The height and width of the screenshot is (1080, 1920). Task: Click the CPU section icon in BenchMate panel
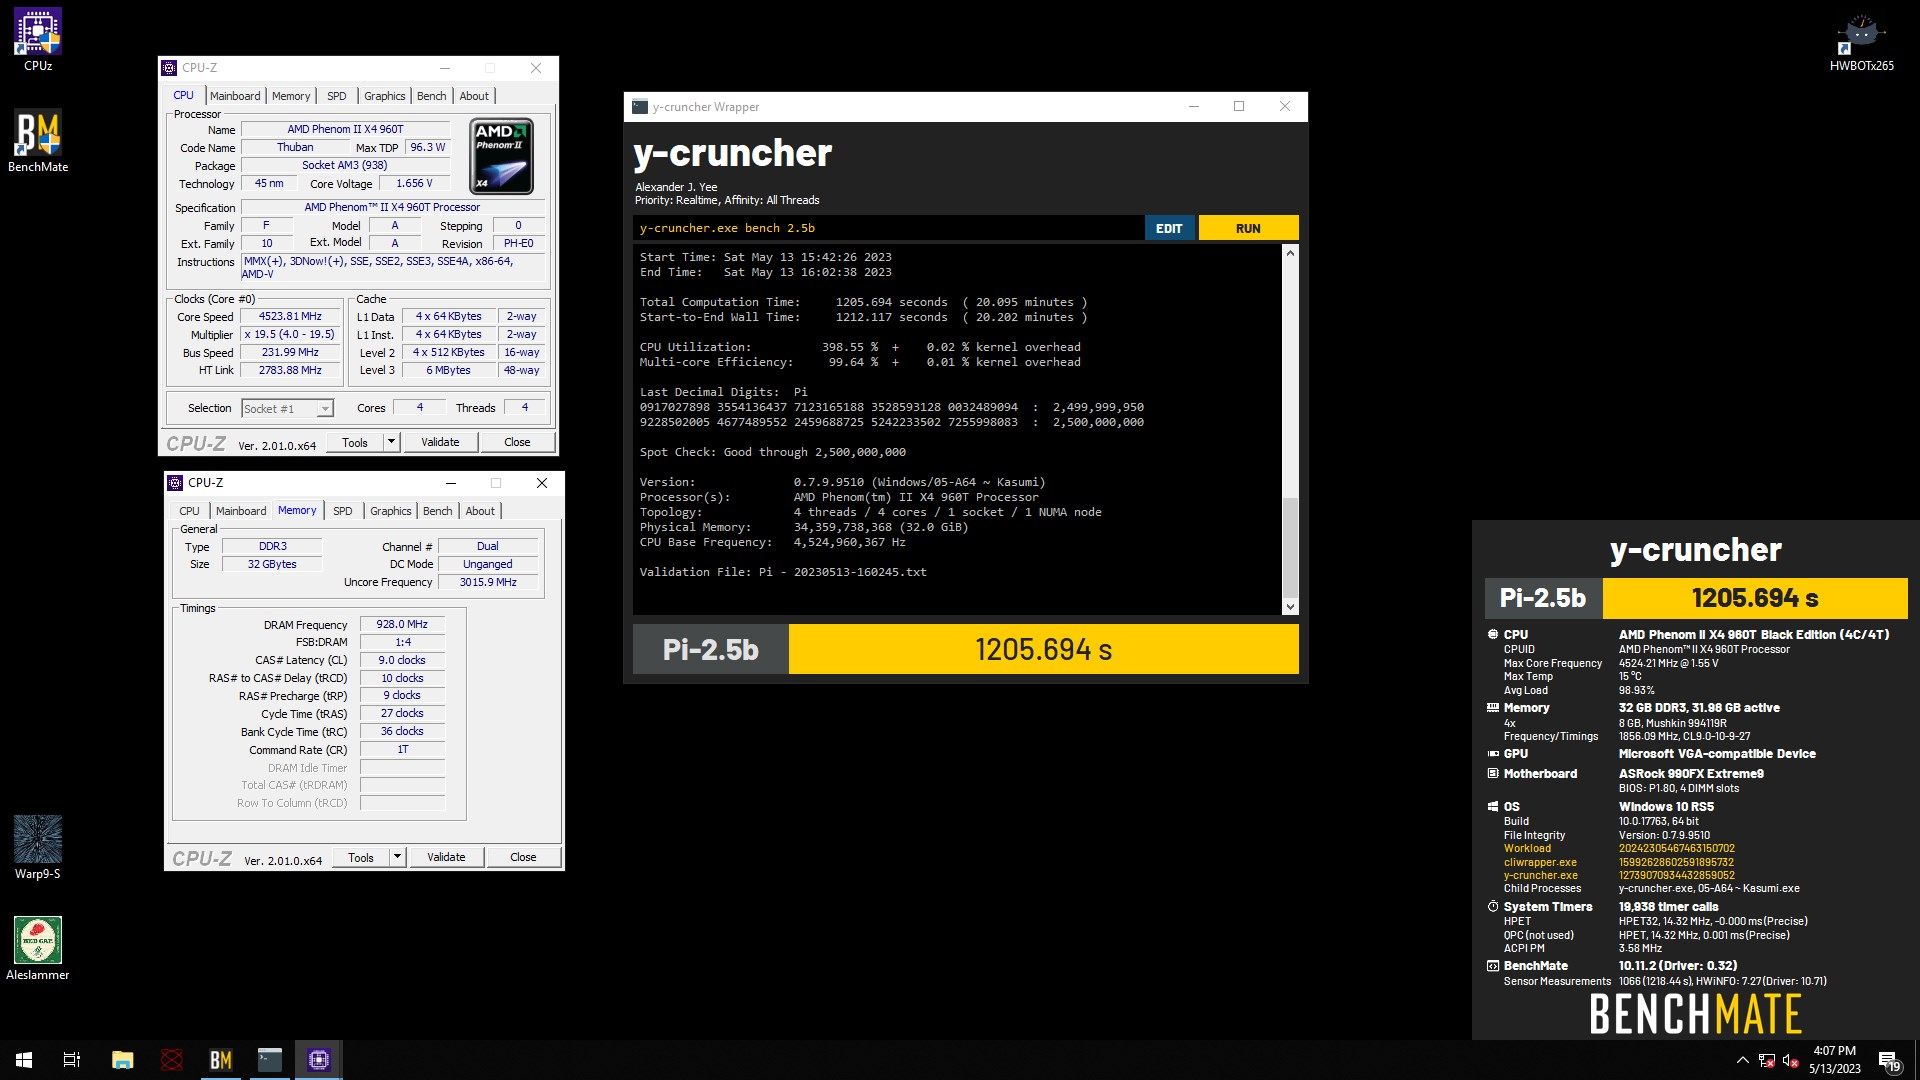[1493, 634]
